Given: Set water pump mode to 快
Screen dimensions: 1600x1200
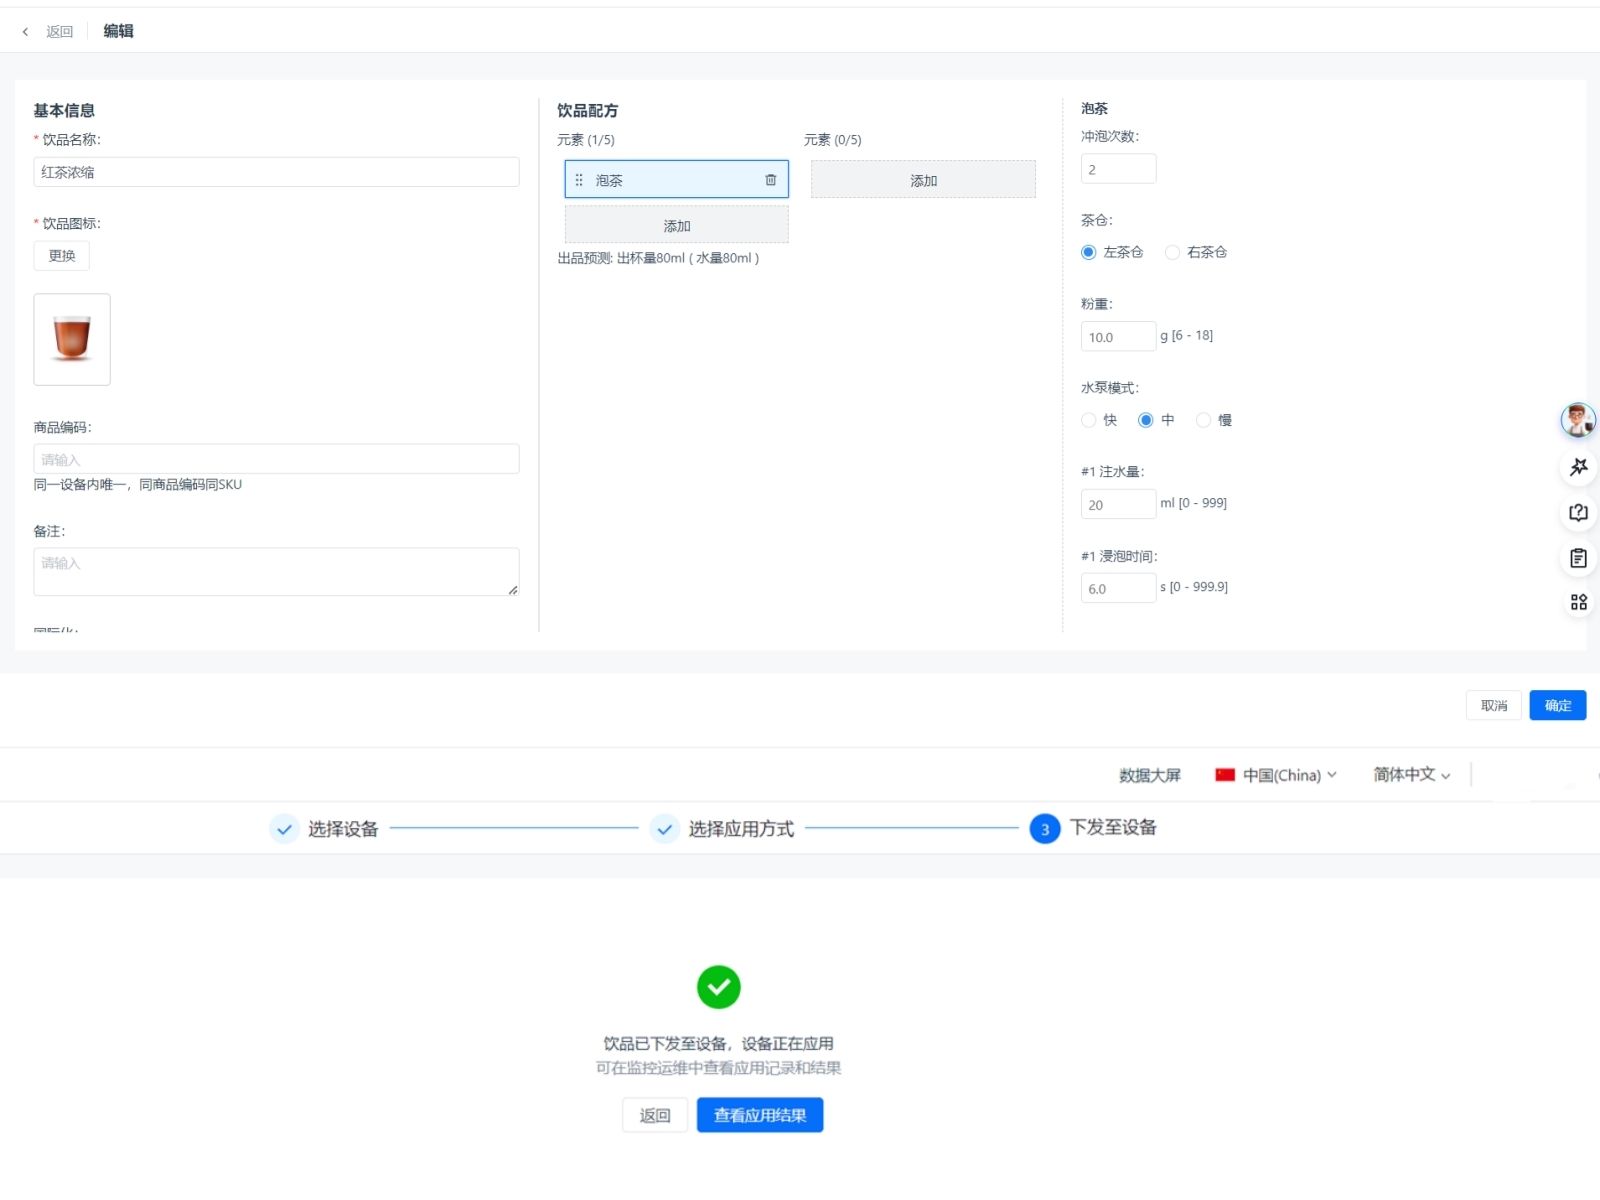Looking at the screenshot, I should (1088, 420).
